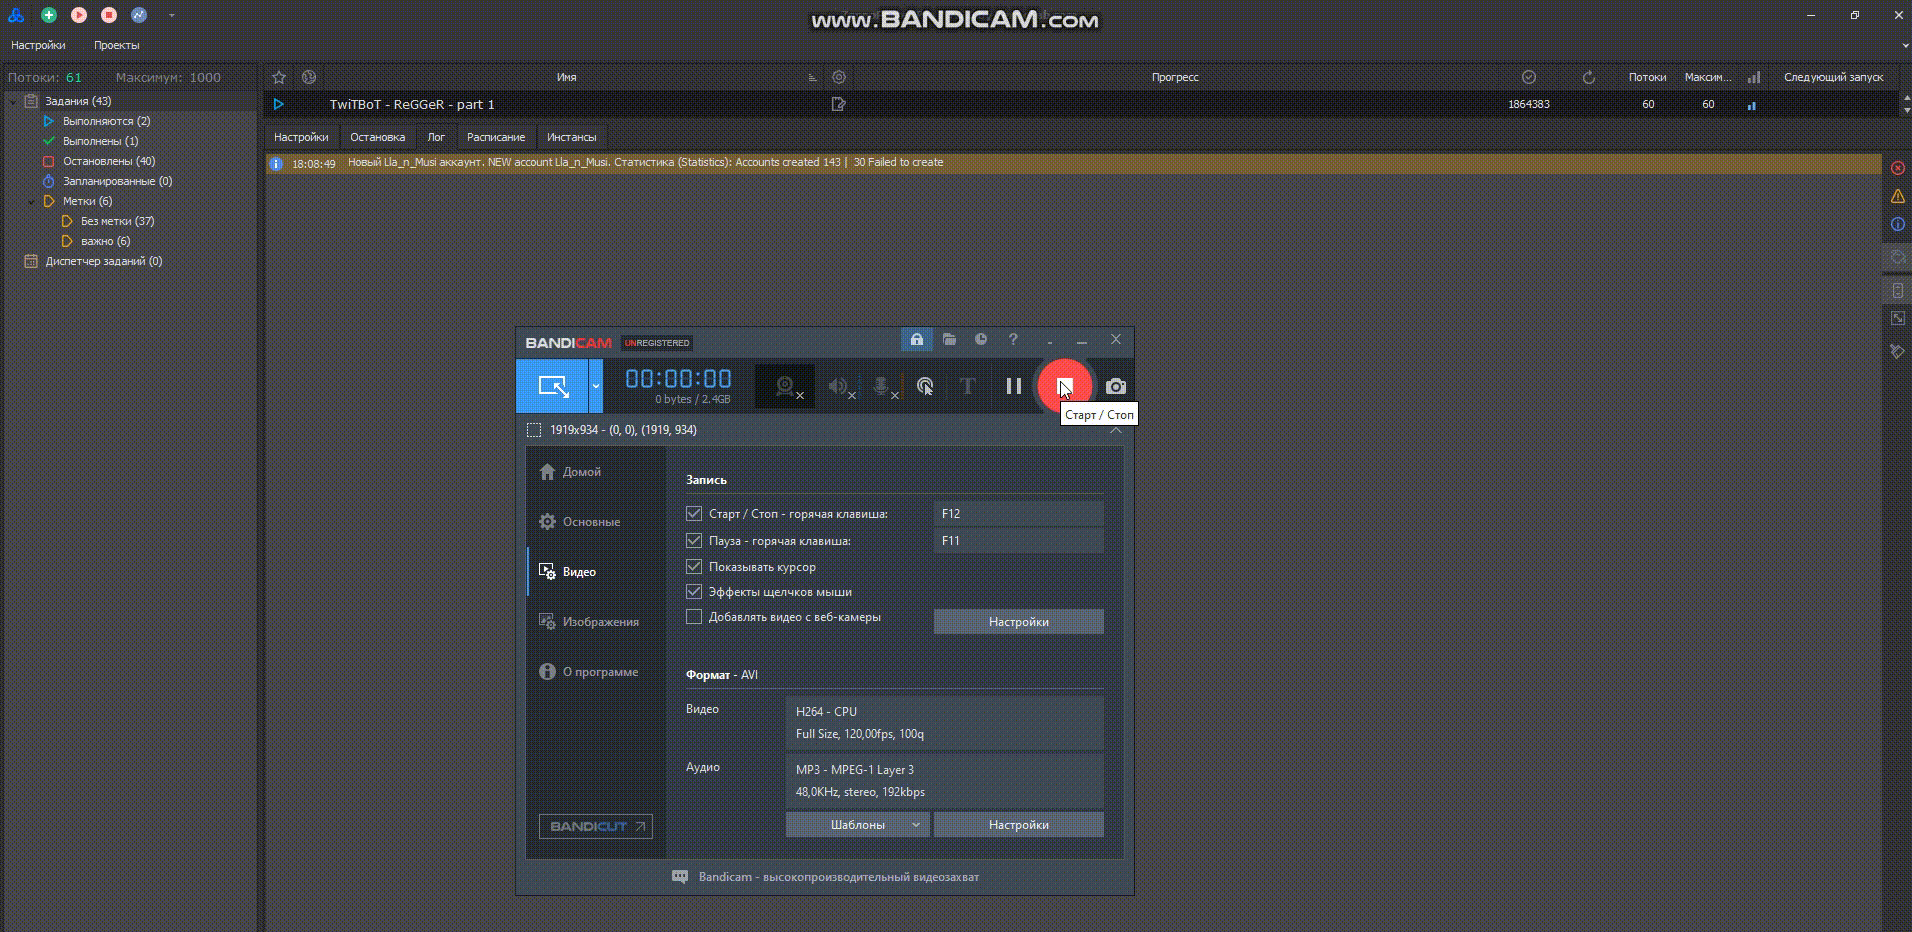Toggle the speaker sound icon

838,386
